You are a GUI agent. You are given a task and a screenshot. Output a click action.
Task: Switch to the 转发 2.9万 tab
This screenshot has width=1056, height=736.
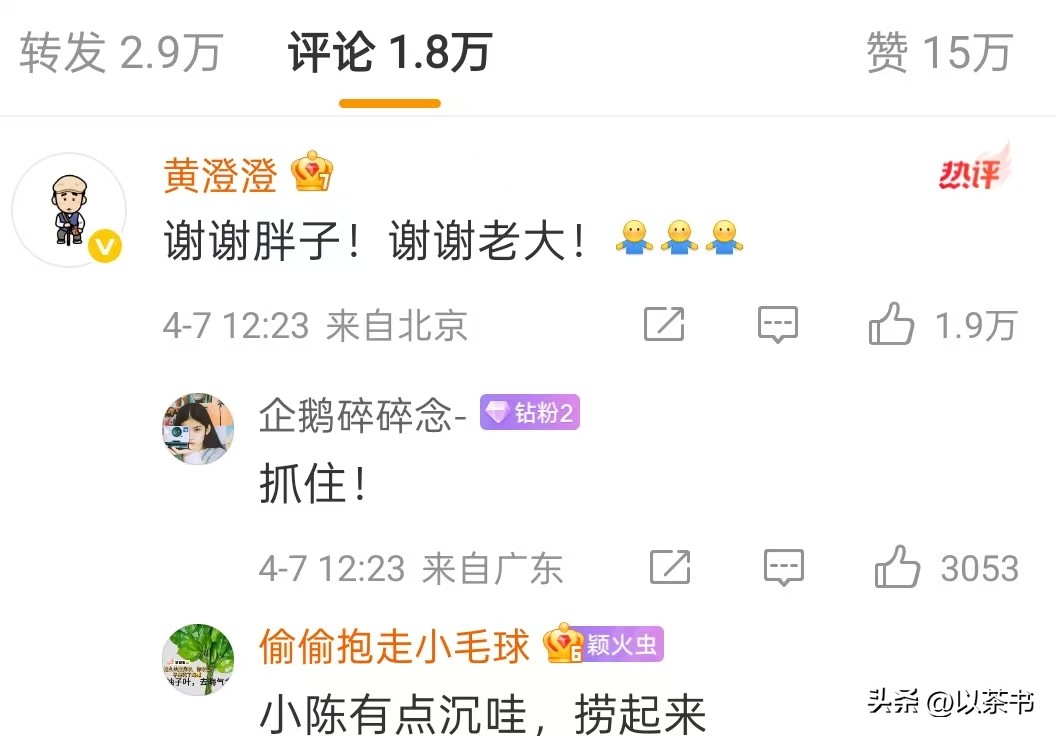click(x=121, y=52)
